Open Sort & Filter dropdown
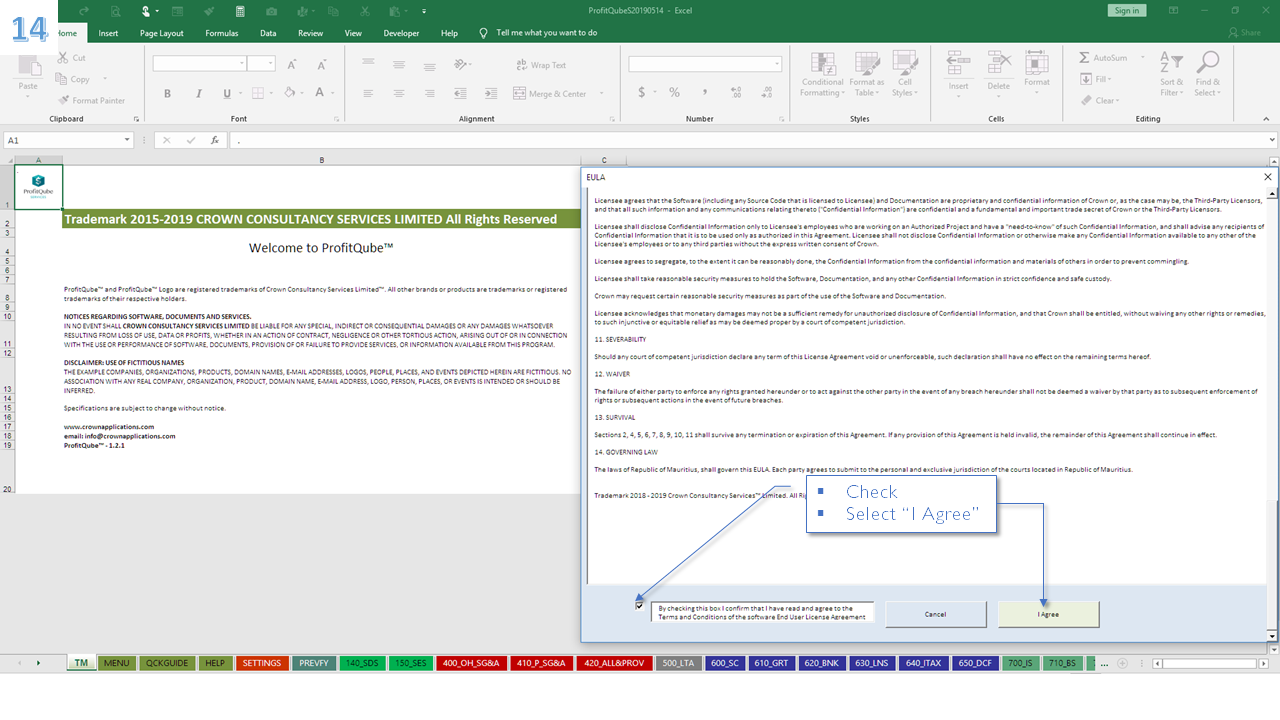 click(1171, 75)
